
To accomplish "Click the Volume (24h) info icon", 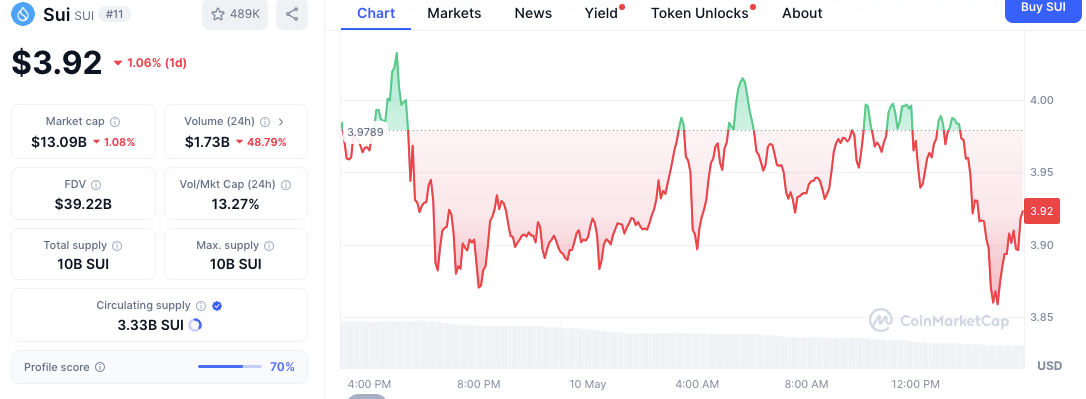I will click(x=265, y=122).
